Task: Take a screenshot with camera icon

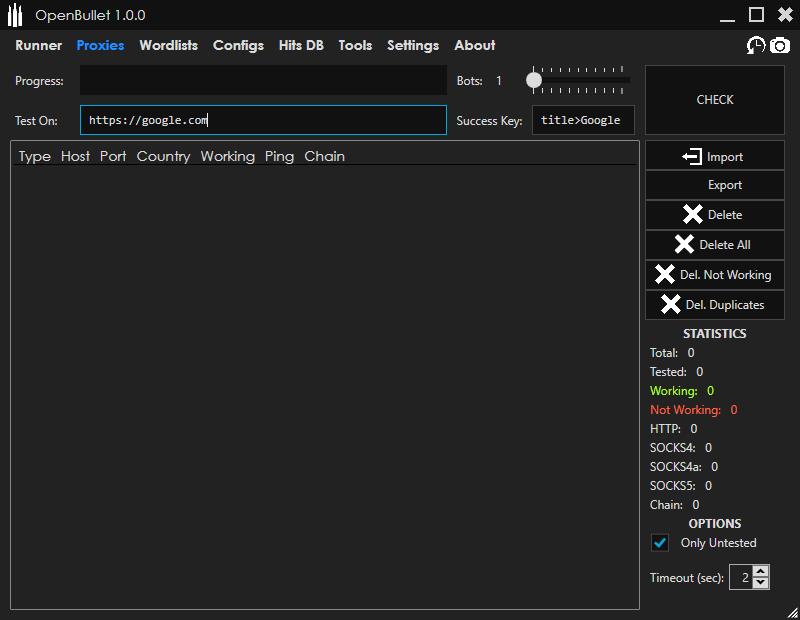Action: [780, 45]
